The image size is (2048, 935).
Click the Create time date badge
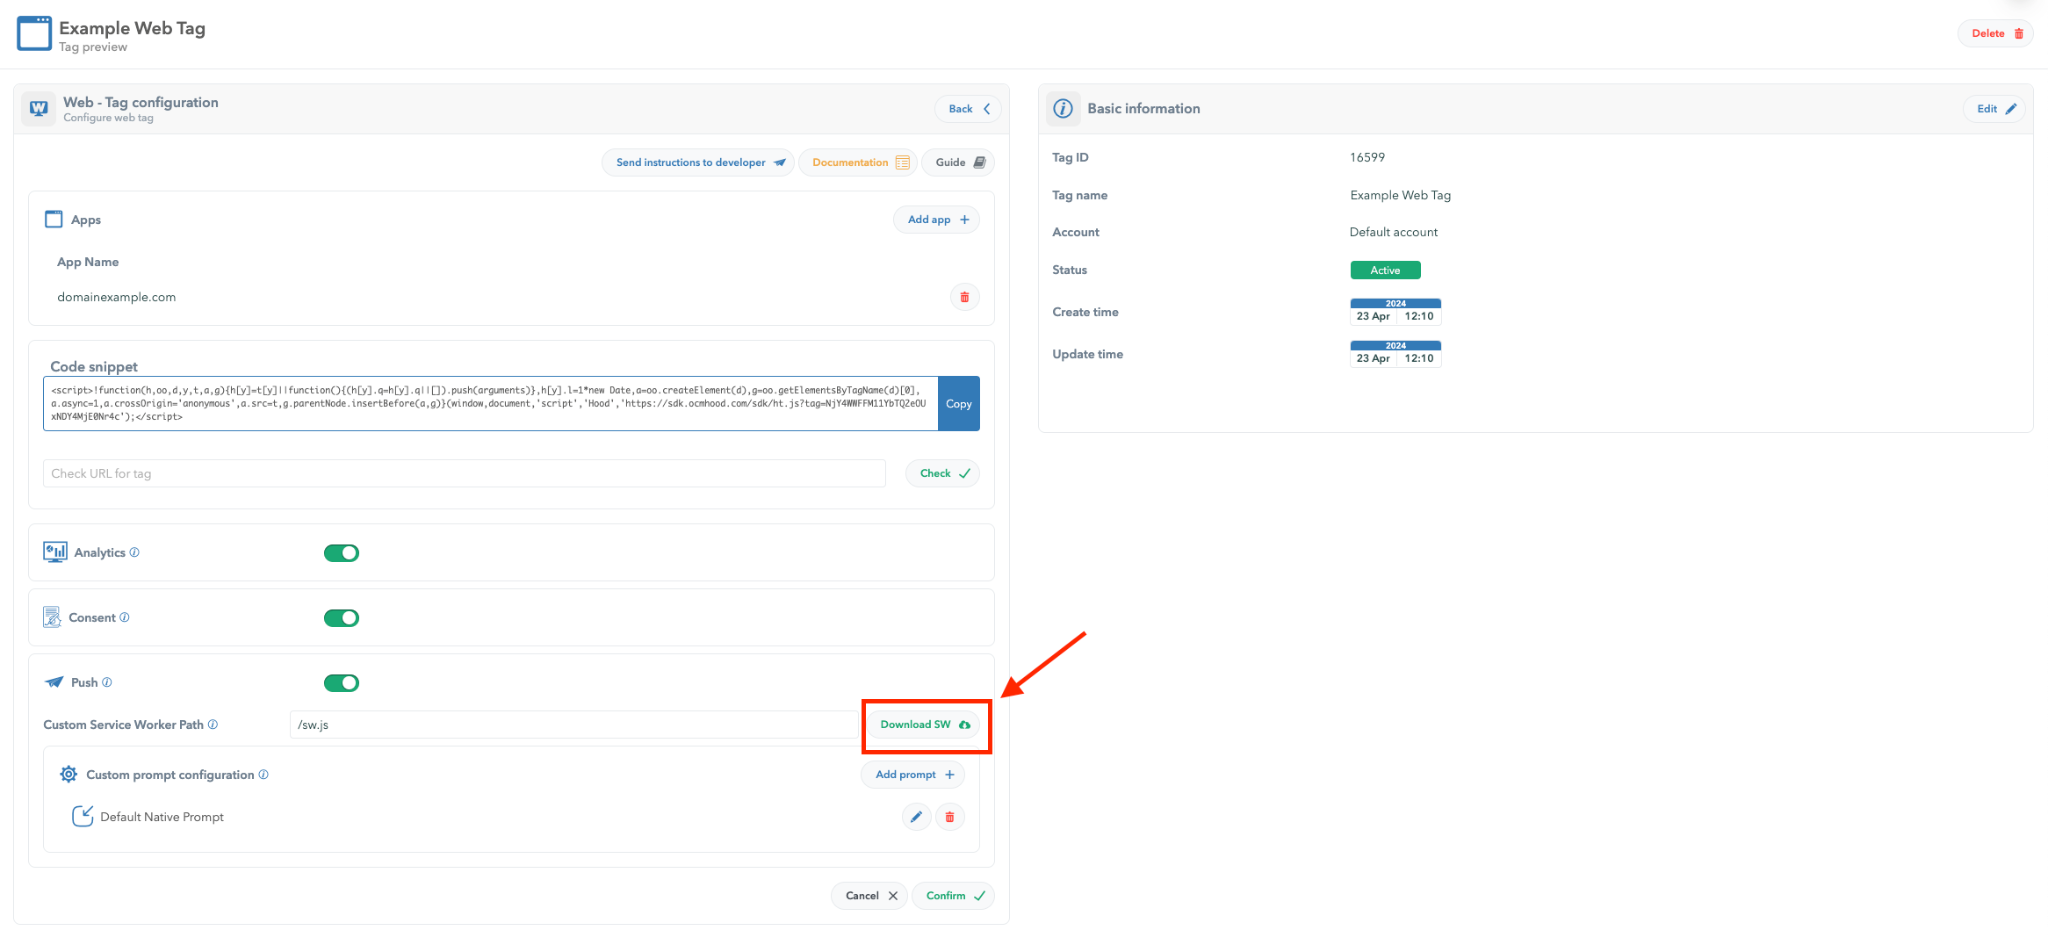click(1395, 312)
